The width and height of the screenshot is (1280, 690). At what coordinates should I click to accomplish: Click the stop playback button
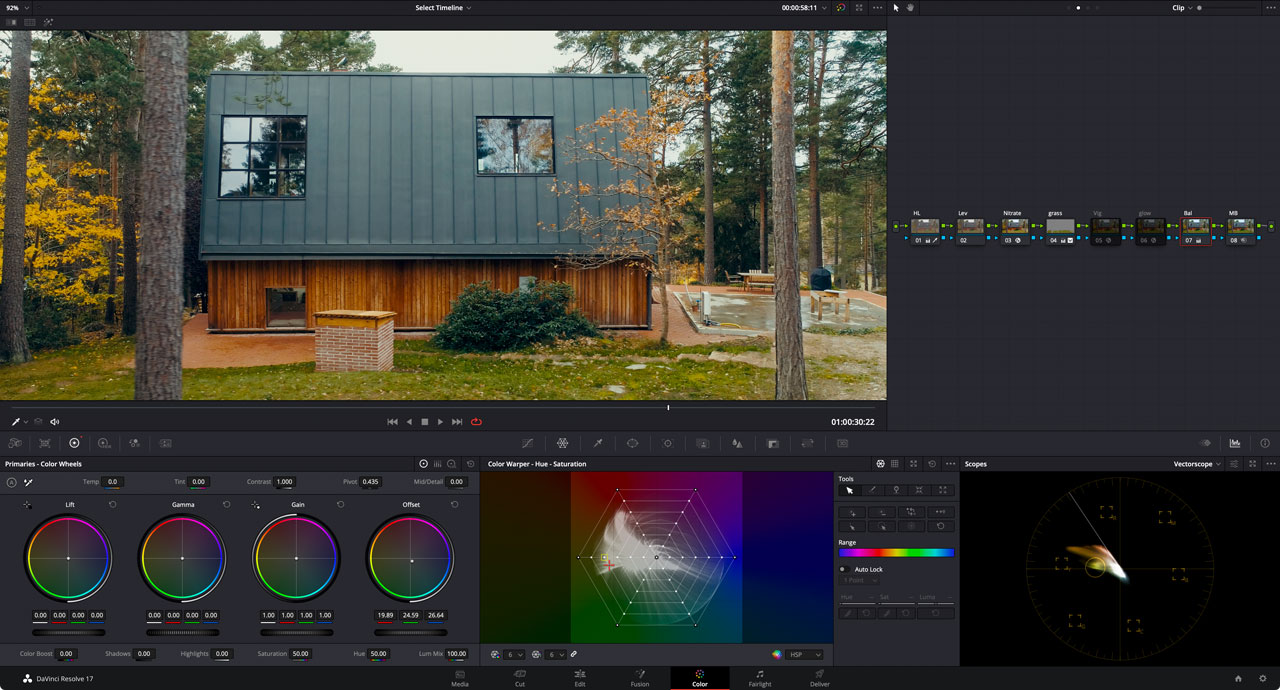(424, 422)
